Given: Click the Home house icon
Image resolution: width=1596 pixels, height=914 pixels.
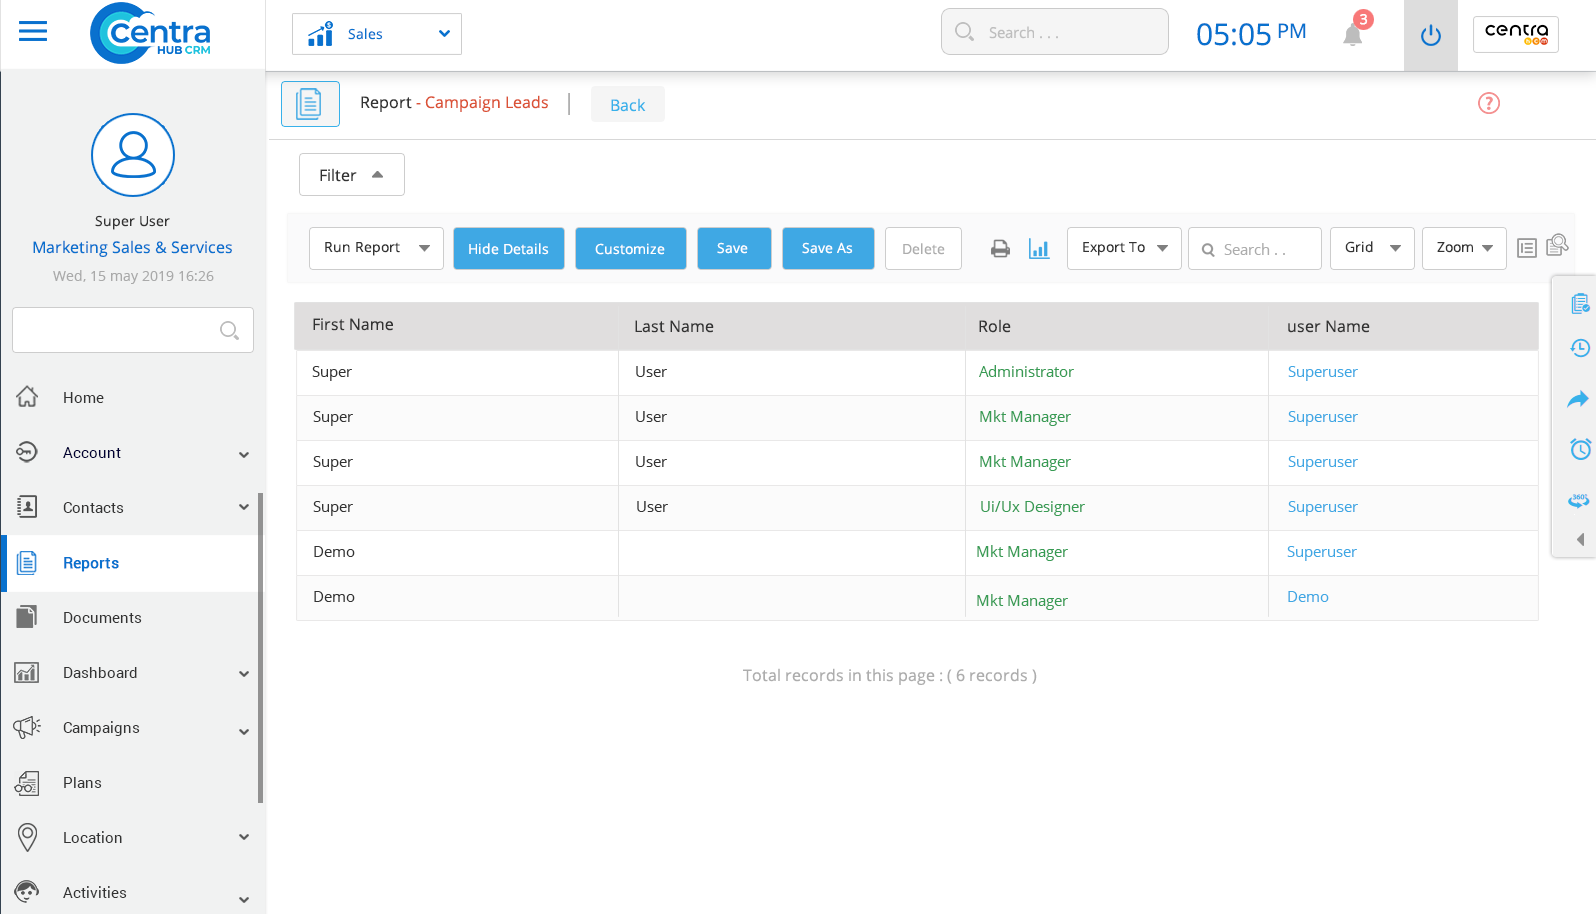Looking at the screenshot, I should tap(27, 397).
